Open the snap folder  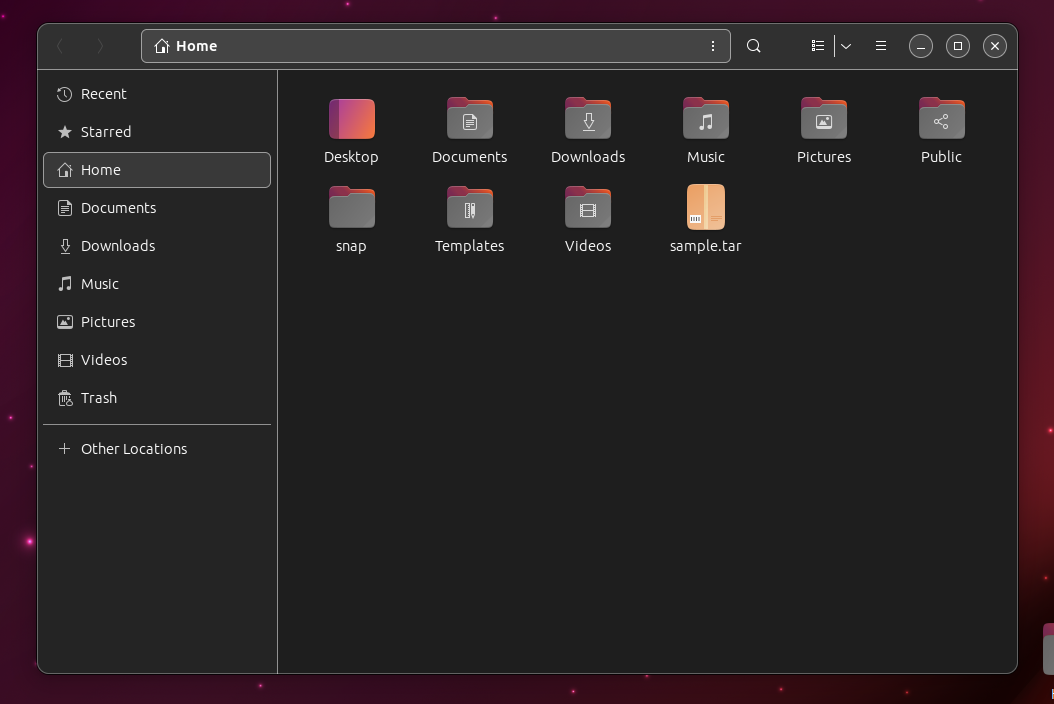pyautogui.click(x=351, y=207)
